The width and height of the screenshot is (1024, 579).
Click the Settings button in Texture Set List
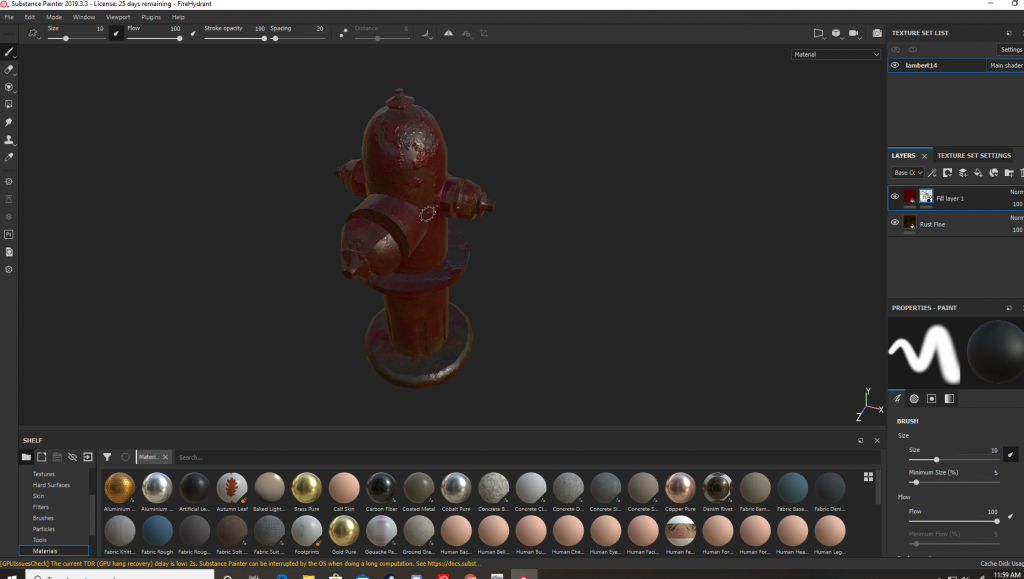click(1011, 50)
